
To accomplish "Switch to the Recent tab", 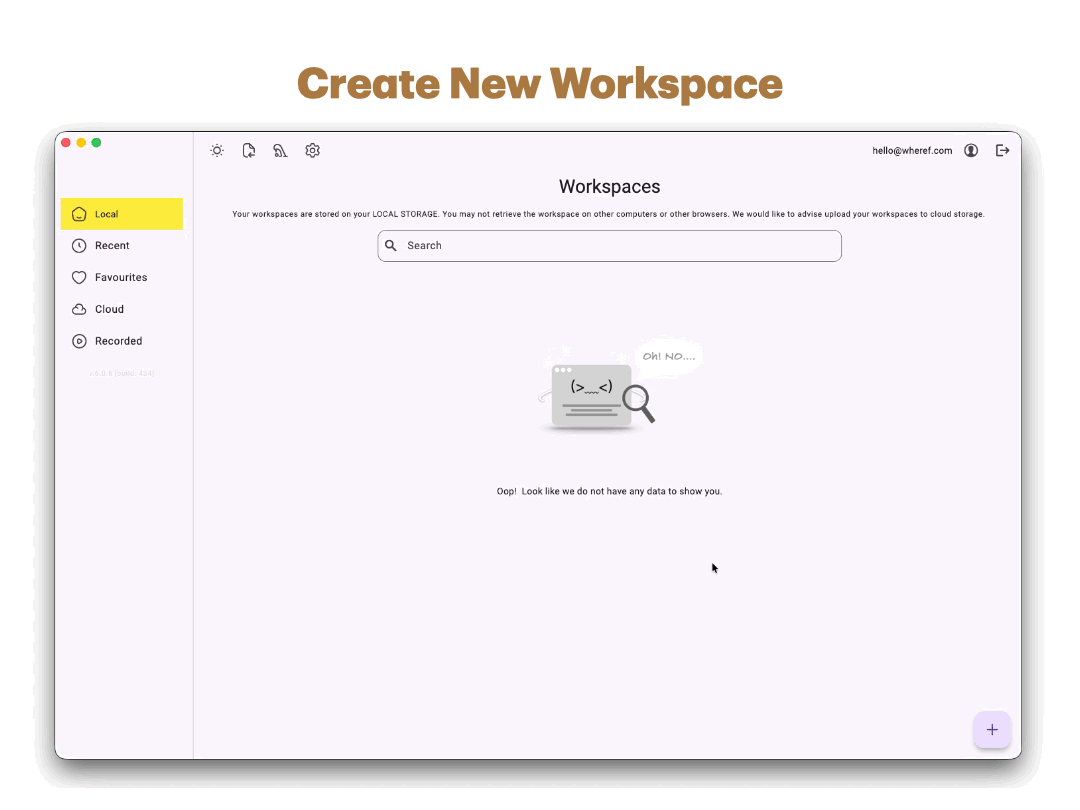I will tap(109, 245).
